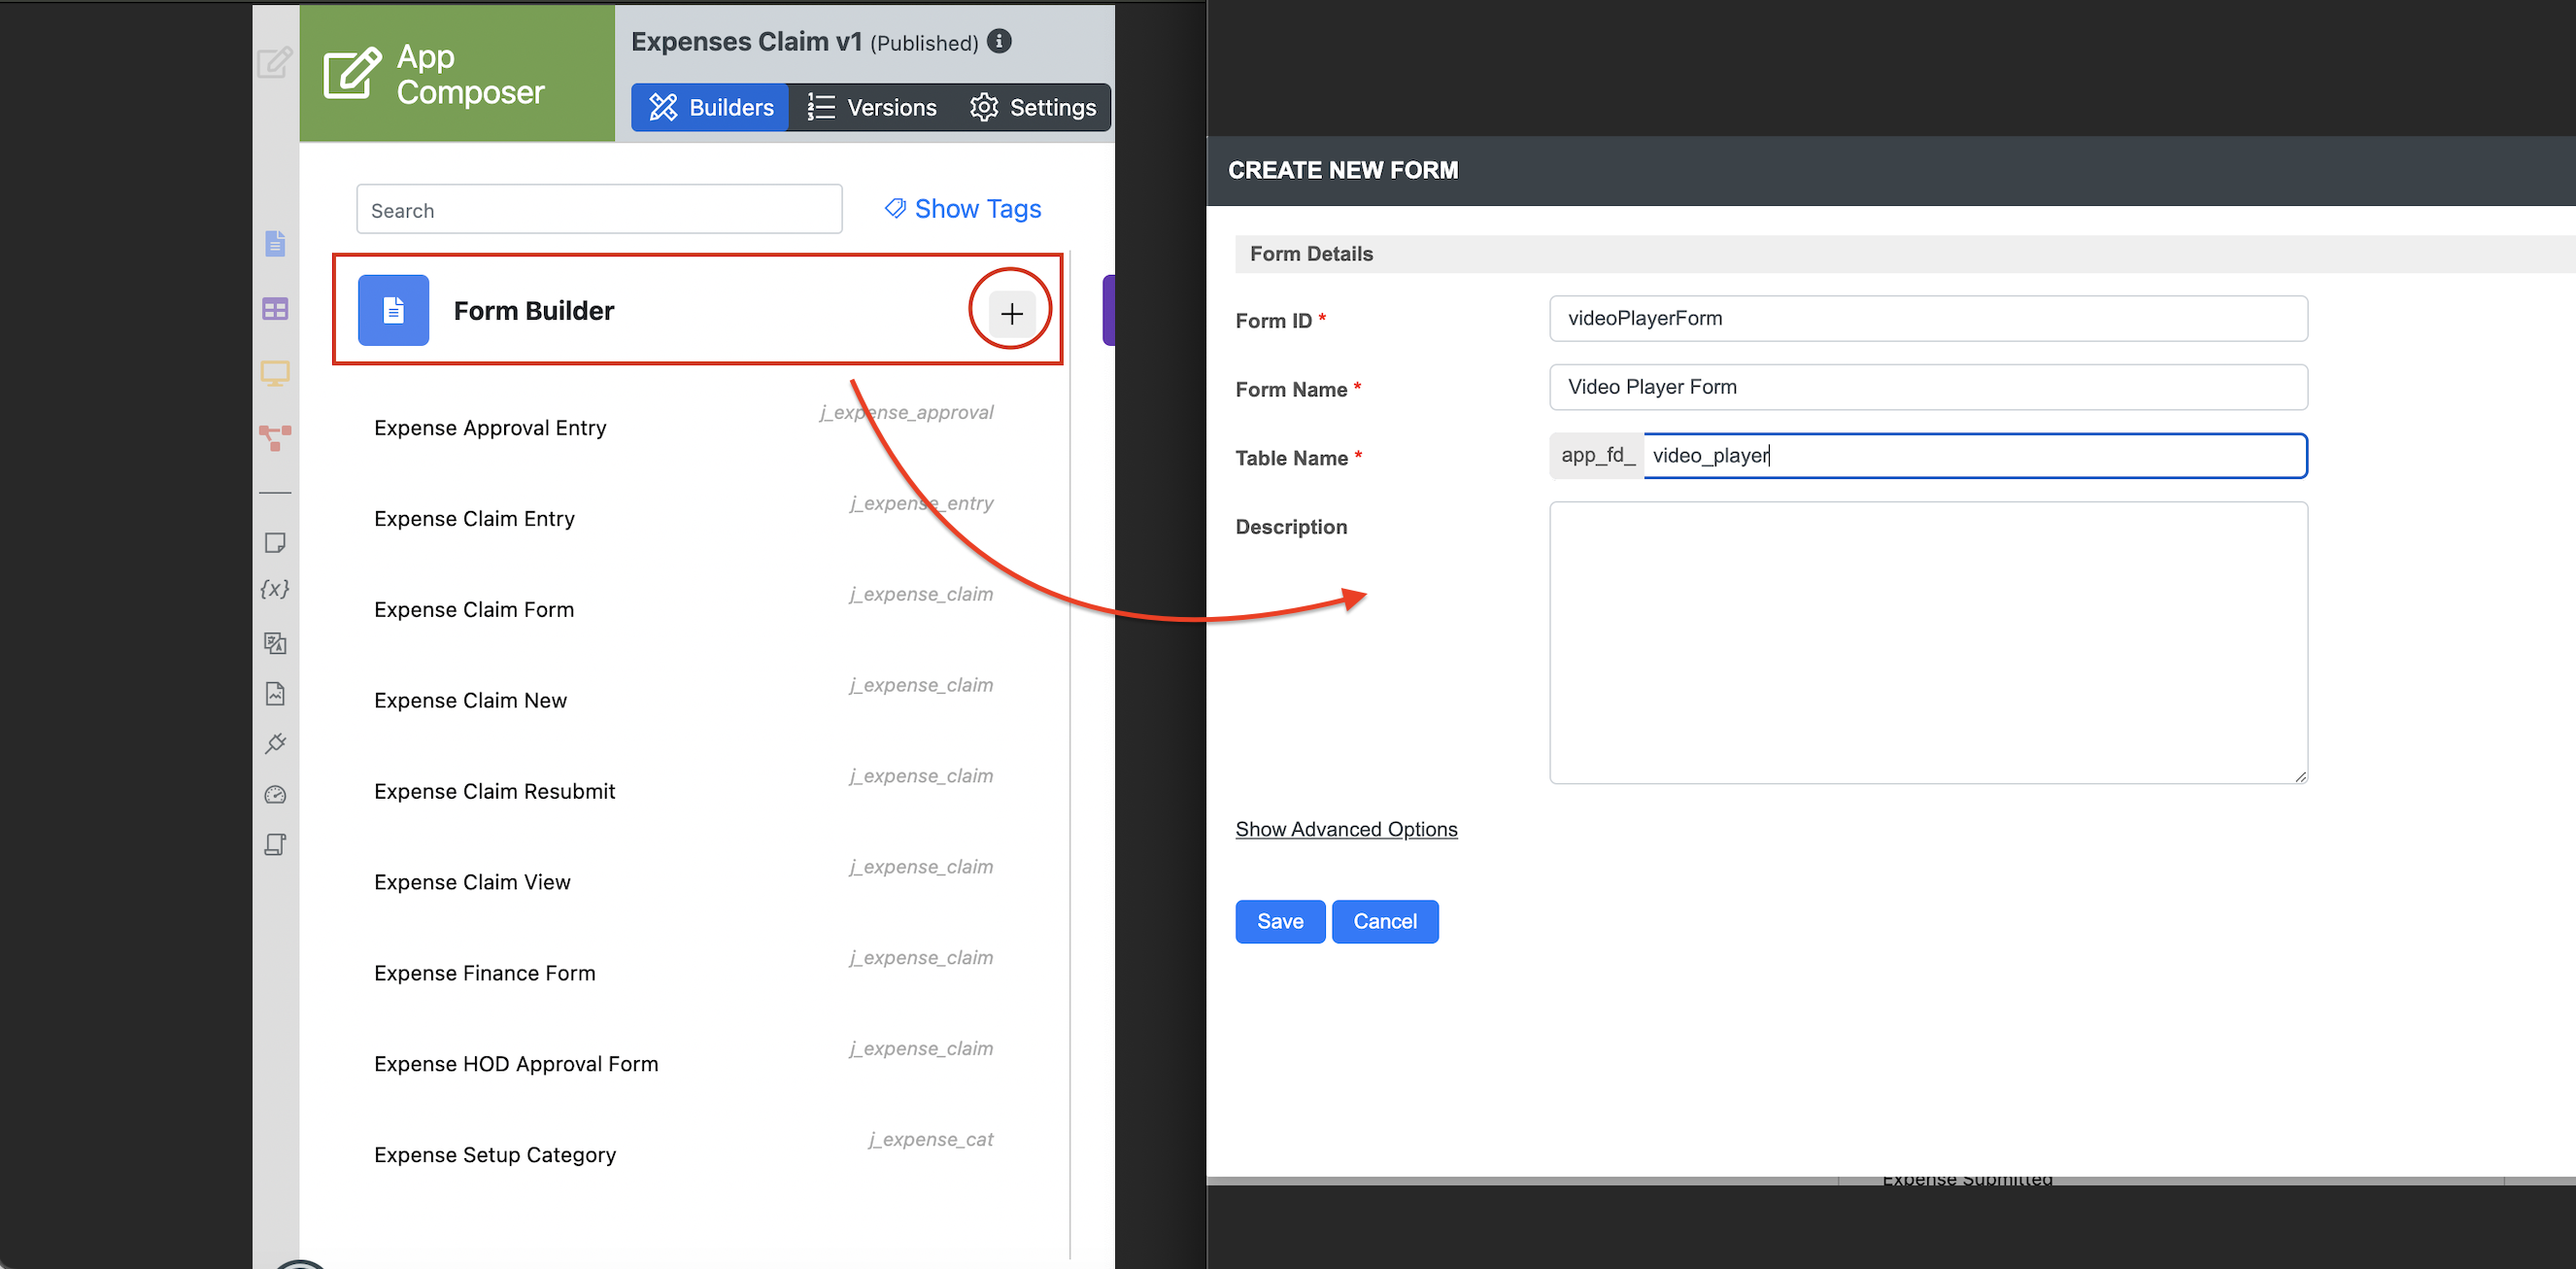Open the datalist builder sidebar icon
This screenshot has height=1269, width=2576.
click(275, 309)
